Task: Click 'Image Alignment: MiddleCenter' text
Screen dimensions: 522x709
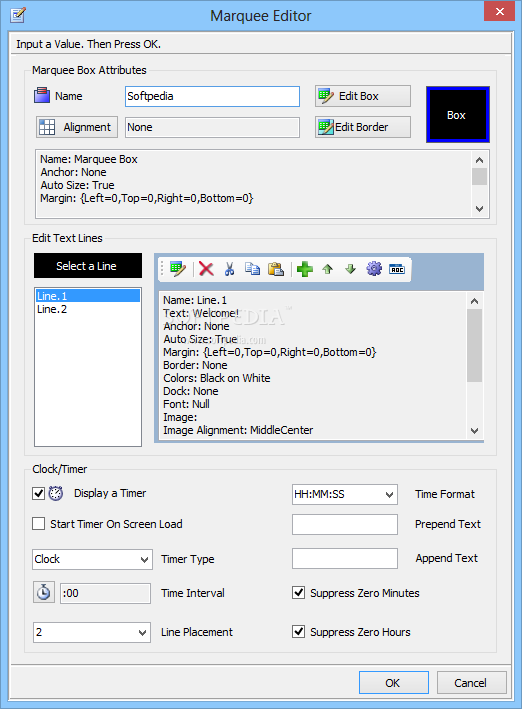Action: click(238, 430)
